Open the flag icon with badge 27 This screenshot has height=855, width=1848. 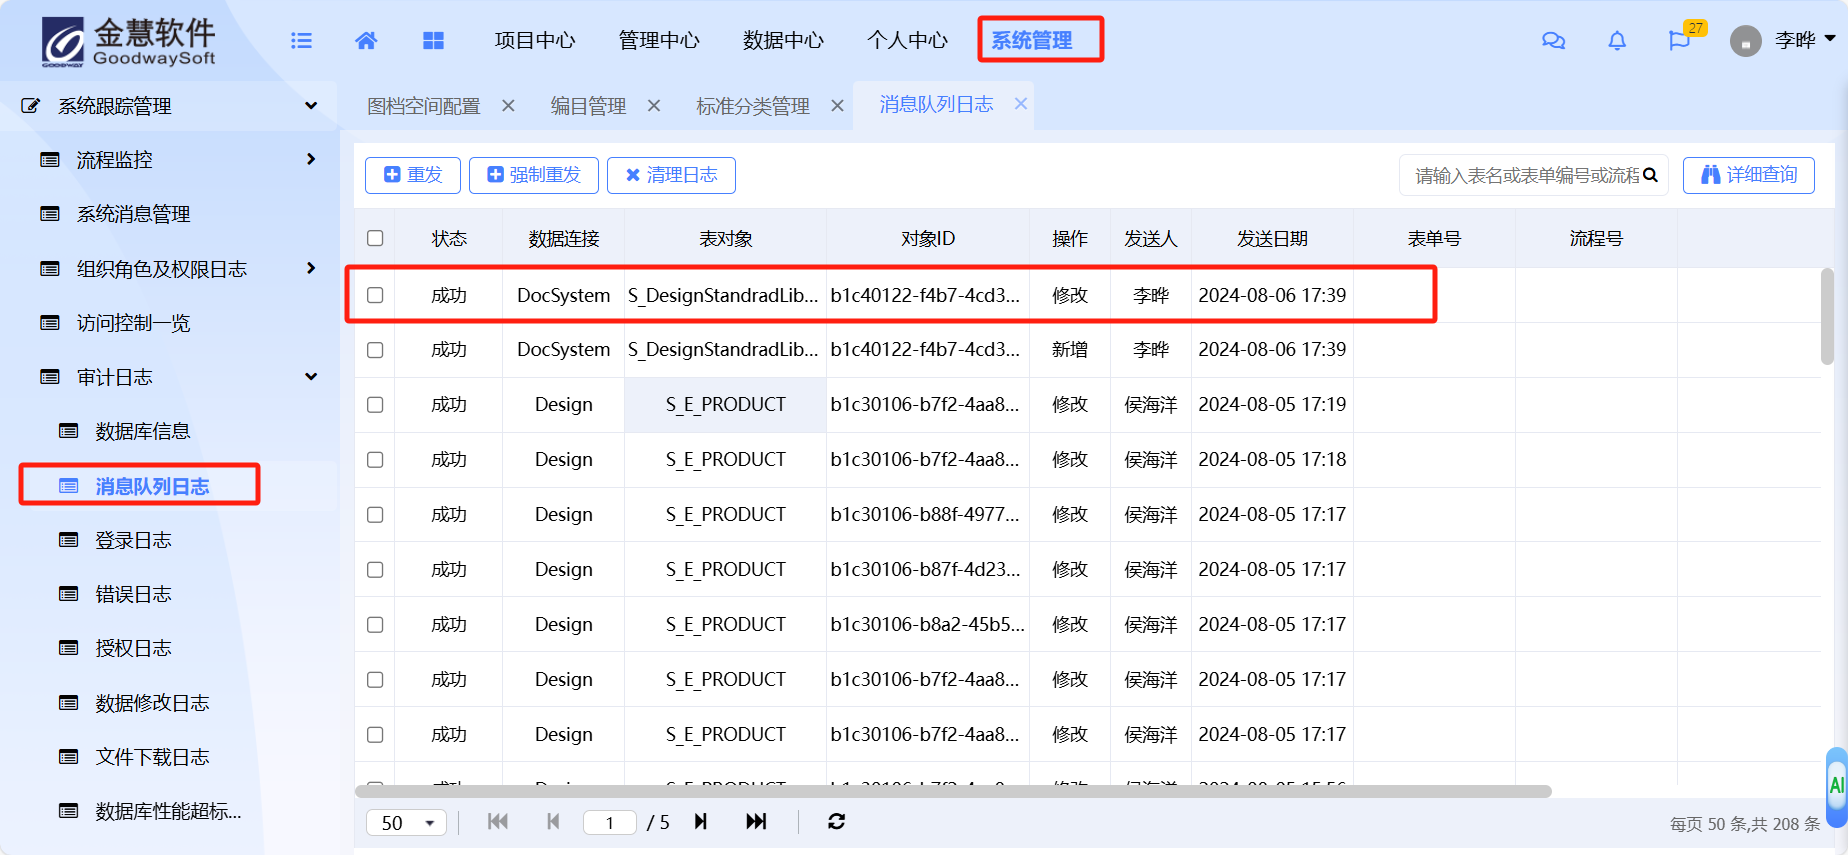tap(1679, 40)
